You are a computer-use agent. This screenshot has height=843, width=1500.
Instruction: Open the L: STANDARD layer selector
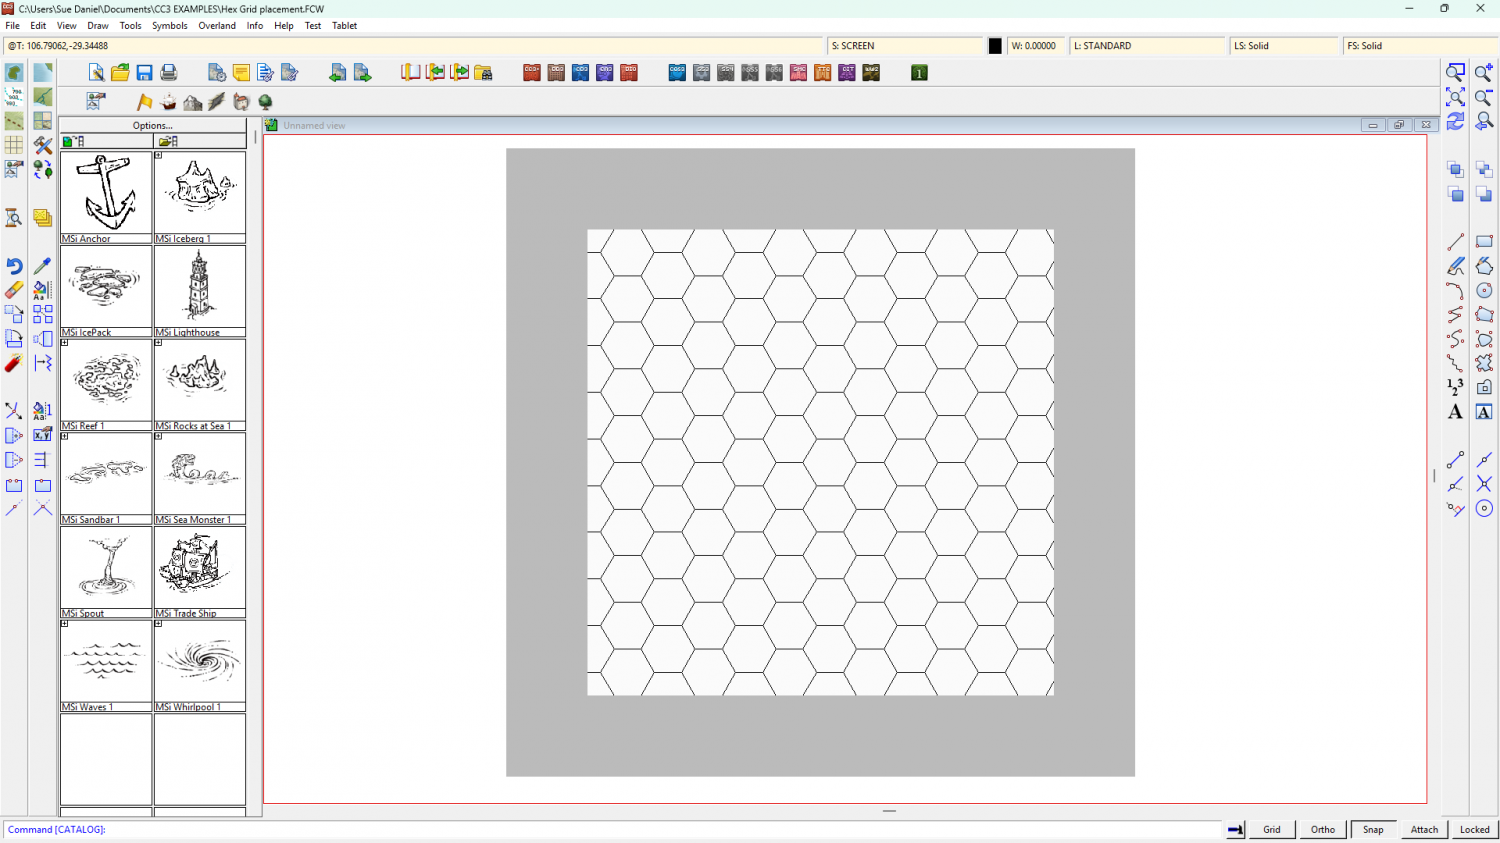(x=1146, y=46)
